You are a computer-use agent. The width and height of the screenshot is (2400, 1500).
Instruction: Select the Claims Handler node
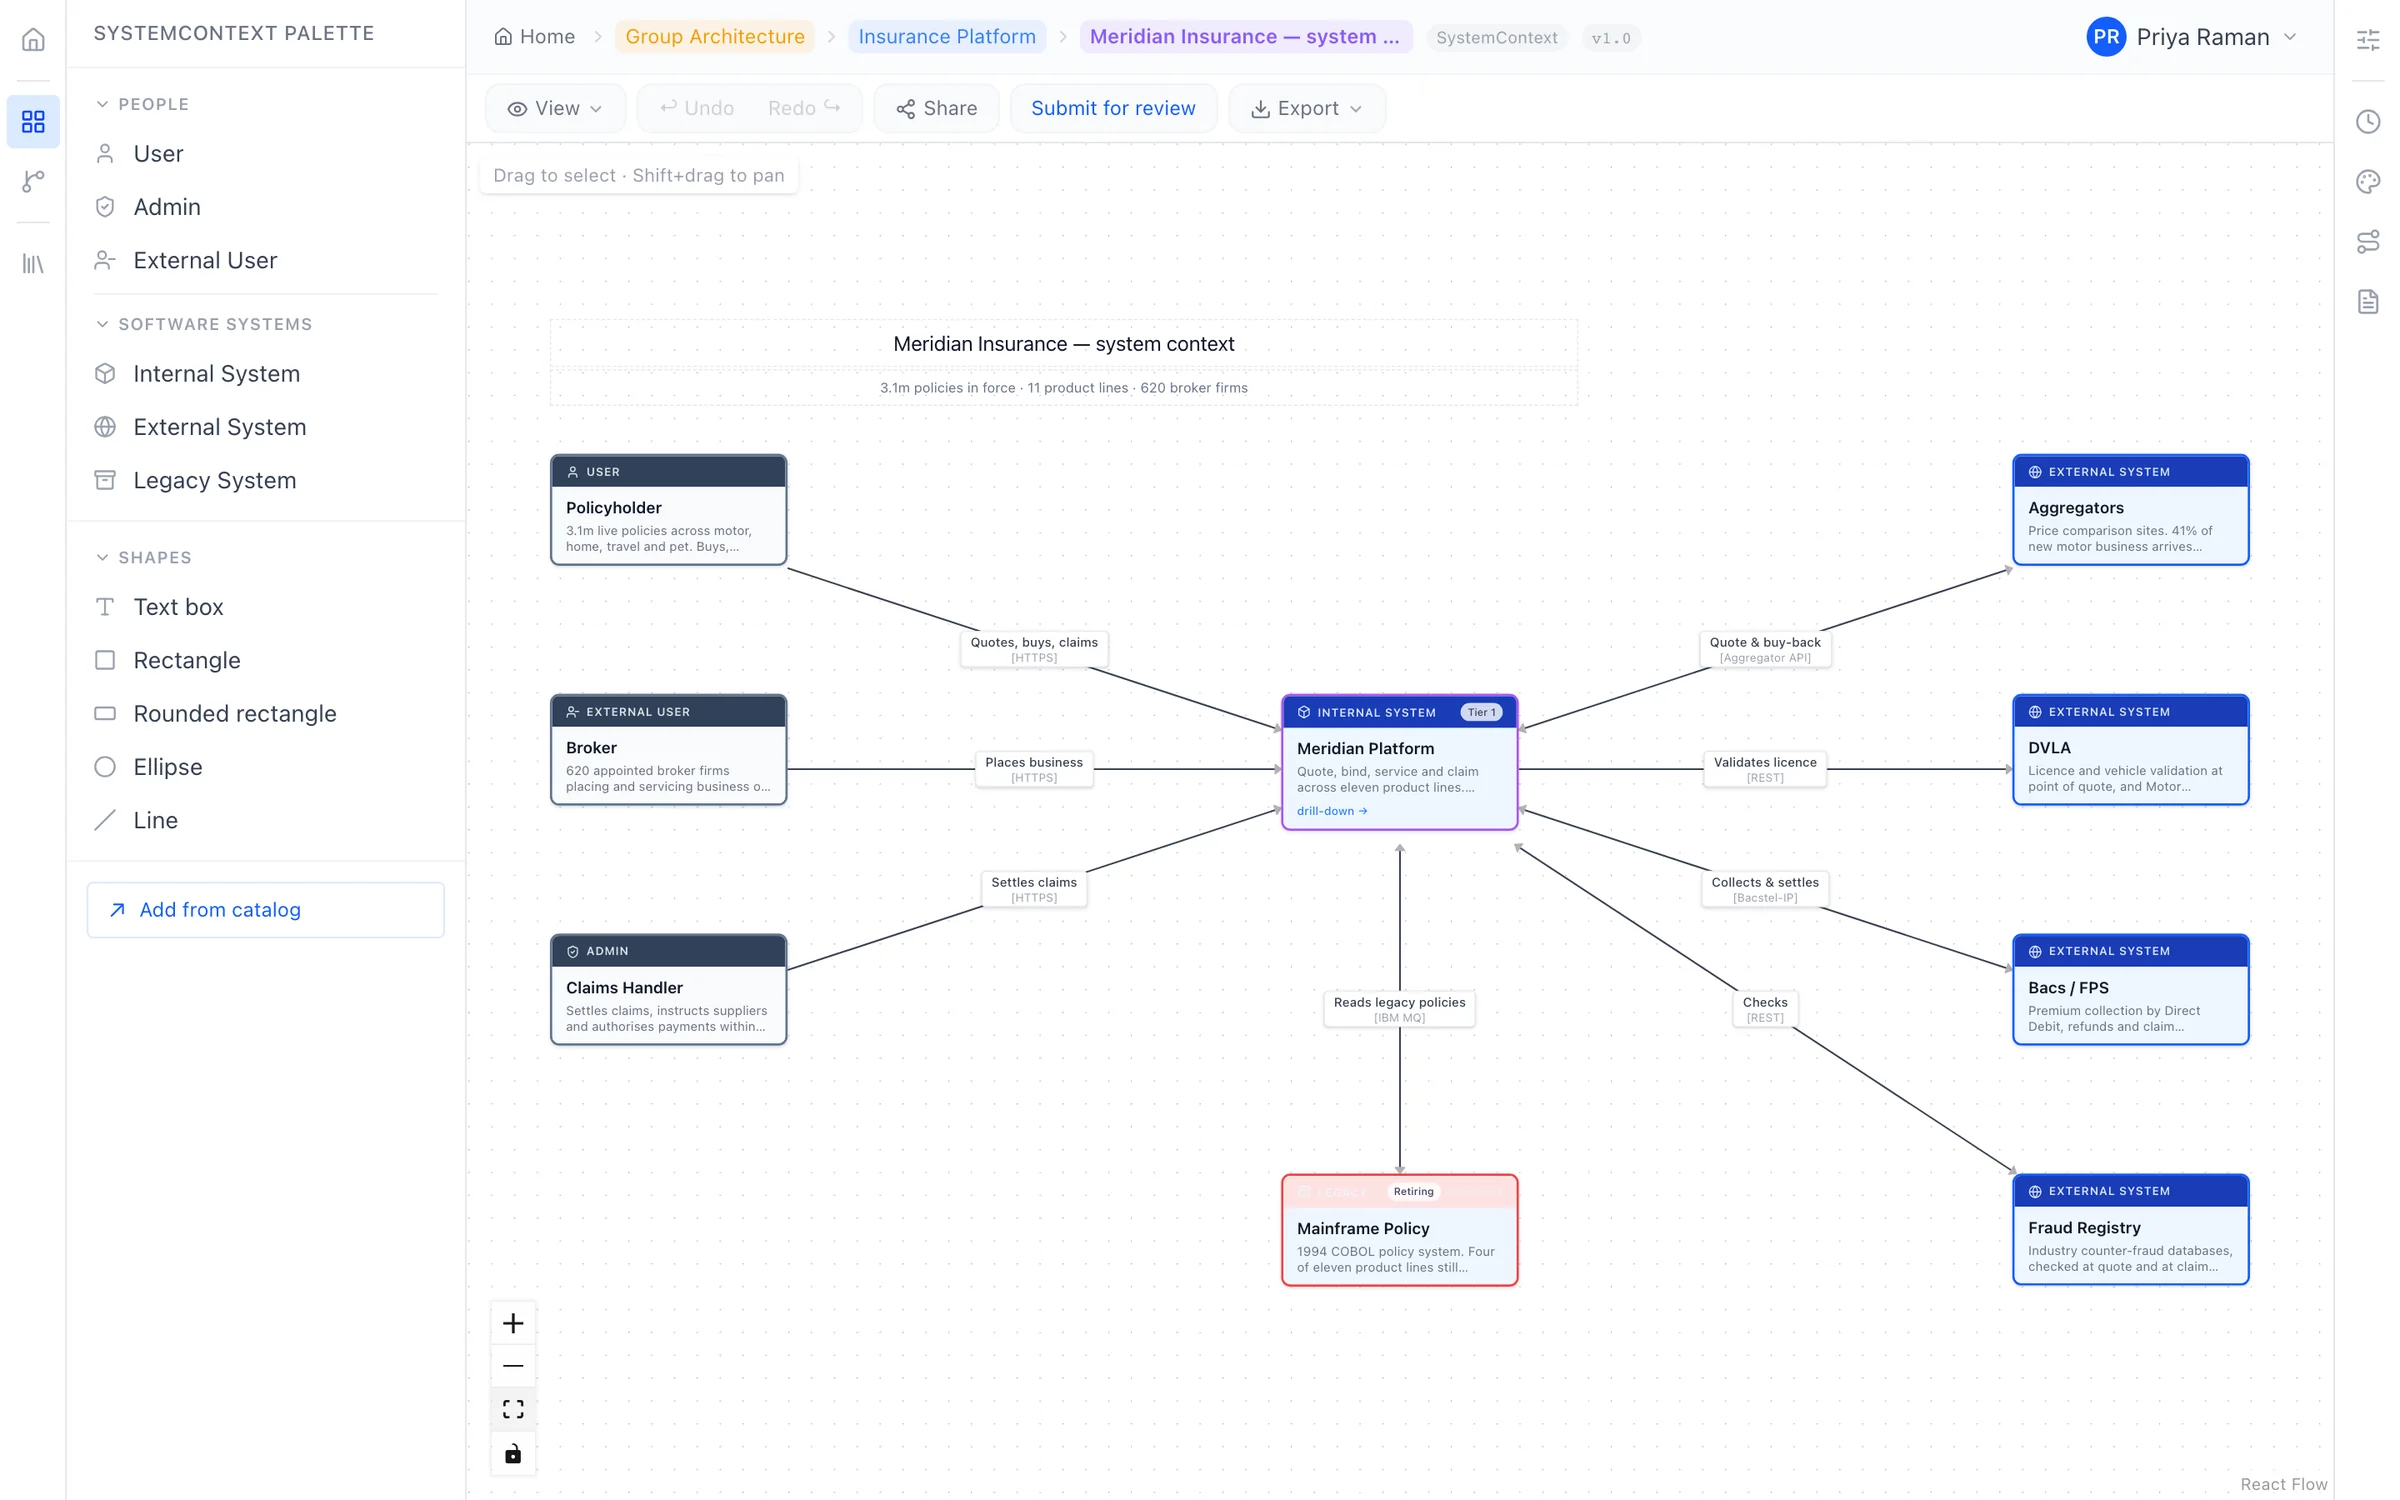668,990
